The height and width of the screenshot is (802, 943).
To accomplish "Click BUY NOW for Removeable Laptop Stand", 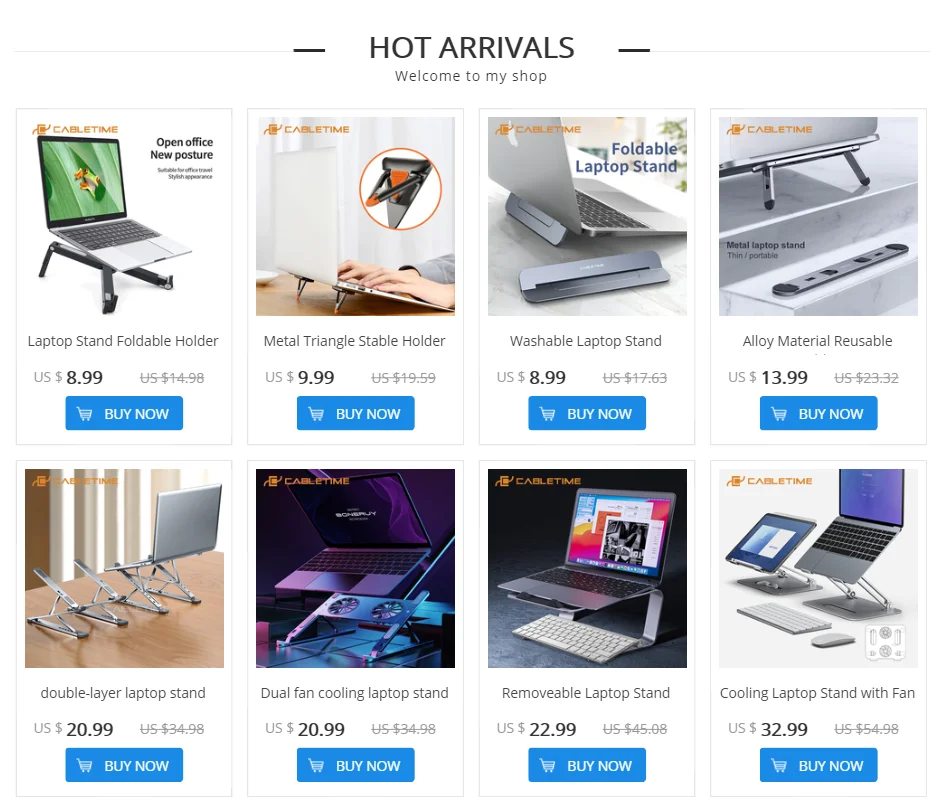I will pos(587,765).
